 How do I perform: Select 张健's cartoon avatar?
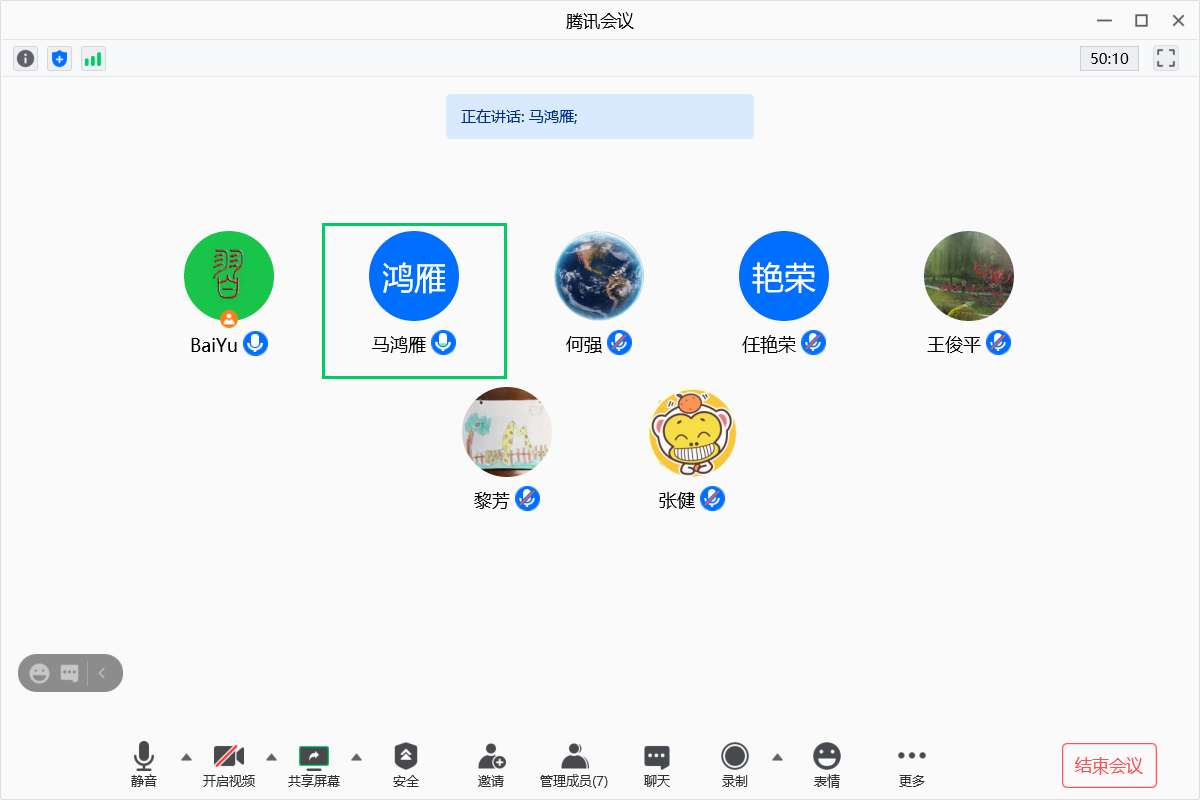click(692, 433)
